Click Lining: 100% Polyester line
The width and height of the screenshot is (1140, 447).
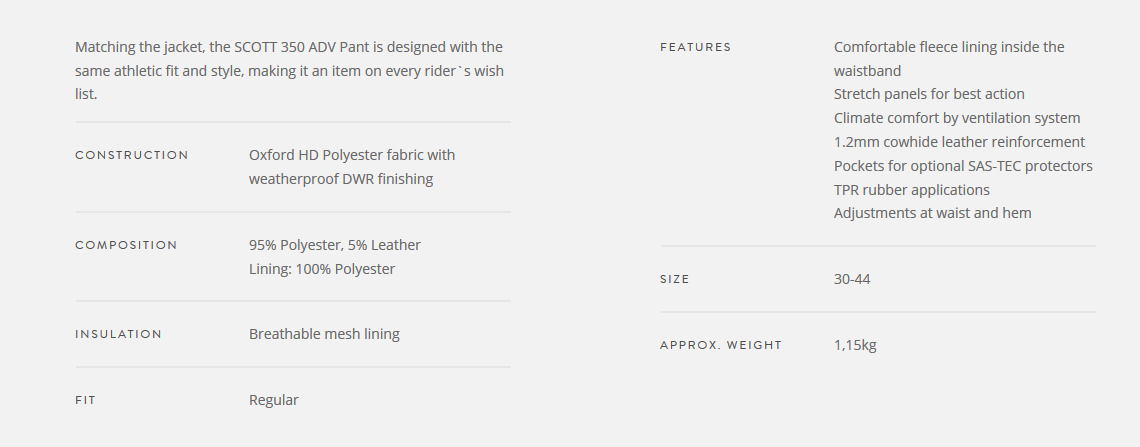tap(322, 269)
